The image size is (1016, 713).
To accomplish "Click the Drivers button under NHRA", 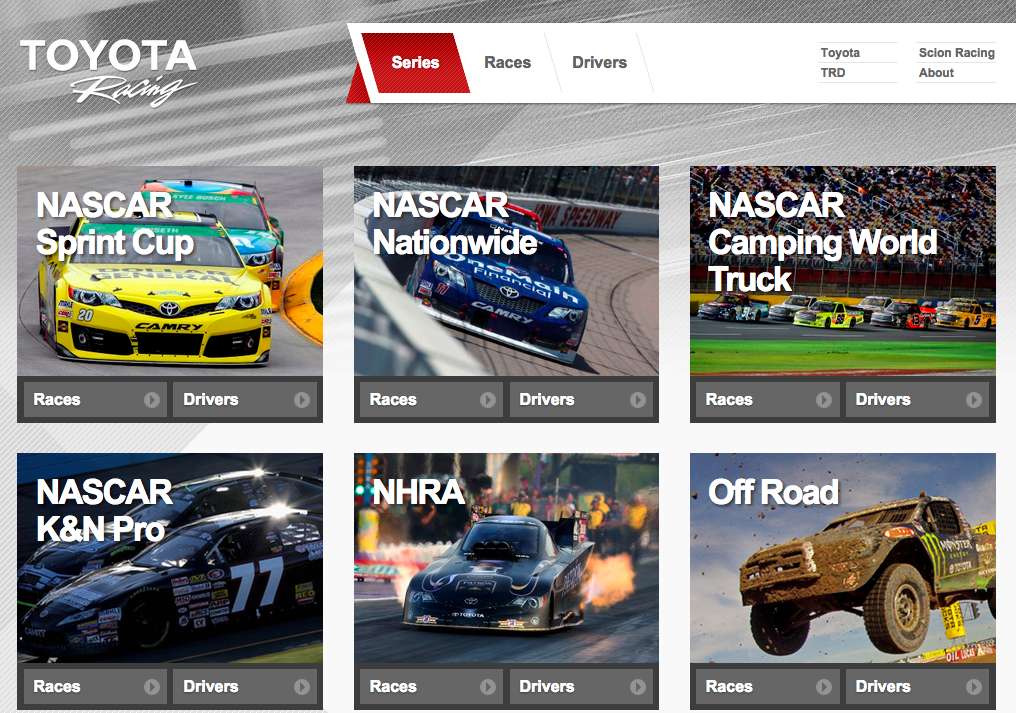I will click(x=581, y=686).
